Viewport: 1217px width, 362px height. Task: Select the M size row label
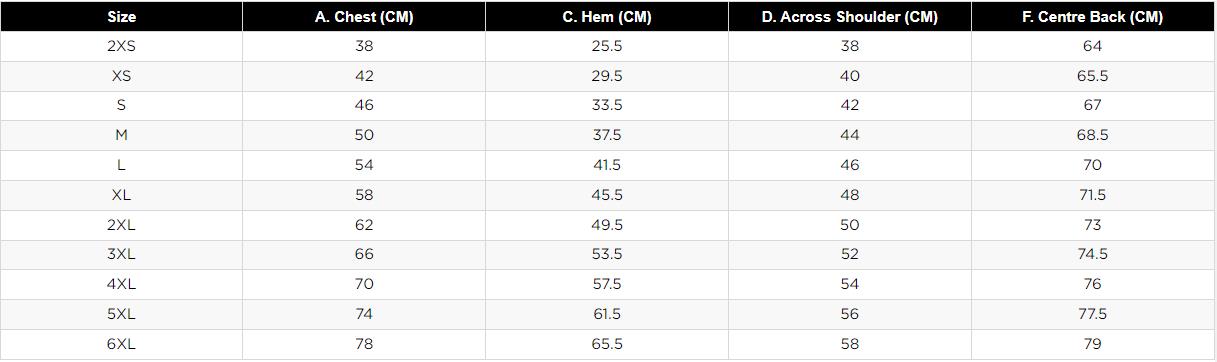[121, 135]
